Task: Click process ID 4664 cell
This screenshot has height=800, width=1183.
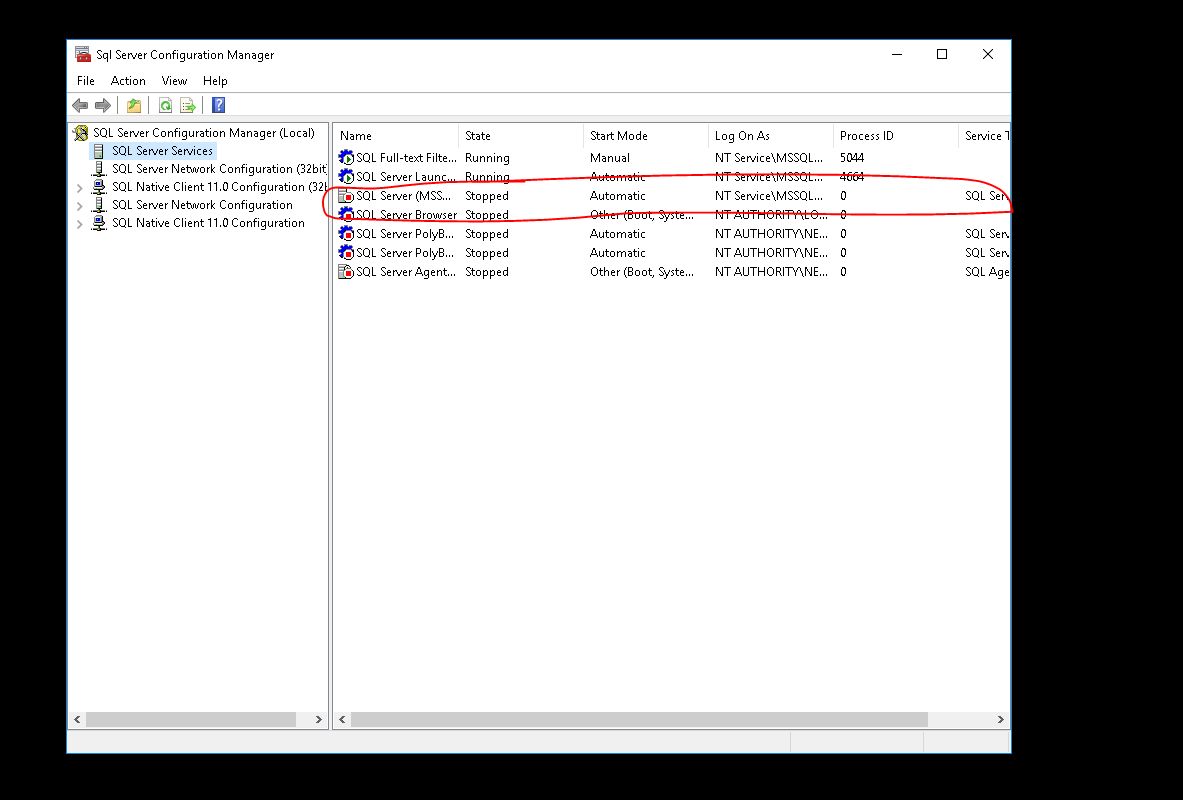Action: [852, 177]
